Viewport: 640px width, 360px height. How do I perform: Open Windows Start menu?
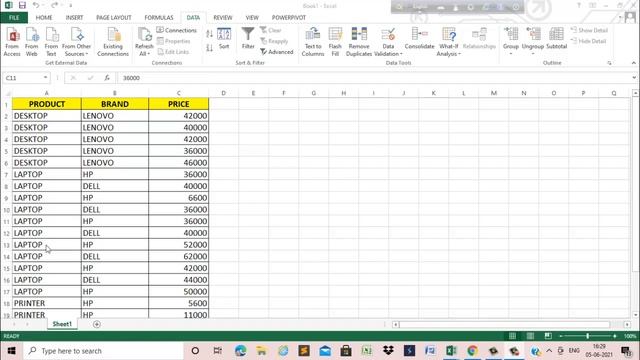[x=11, y=351]
